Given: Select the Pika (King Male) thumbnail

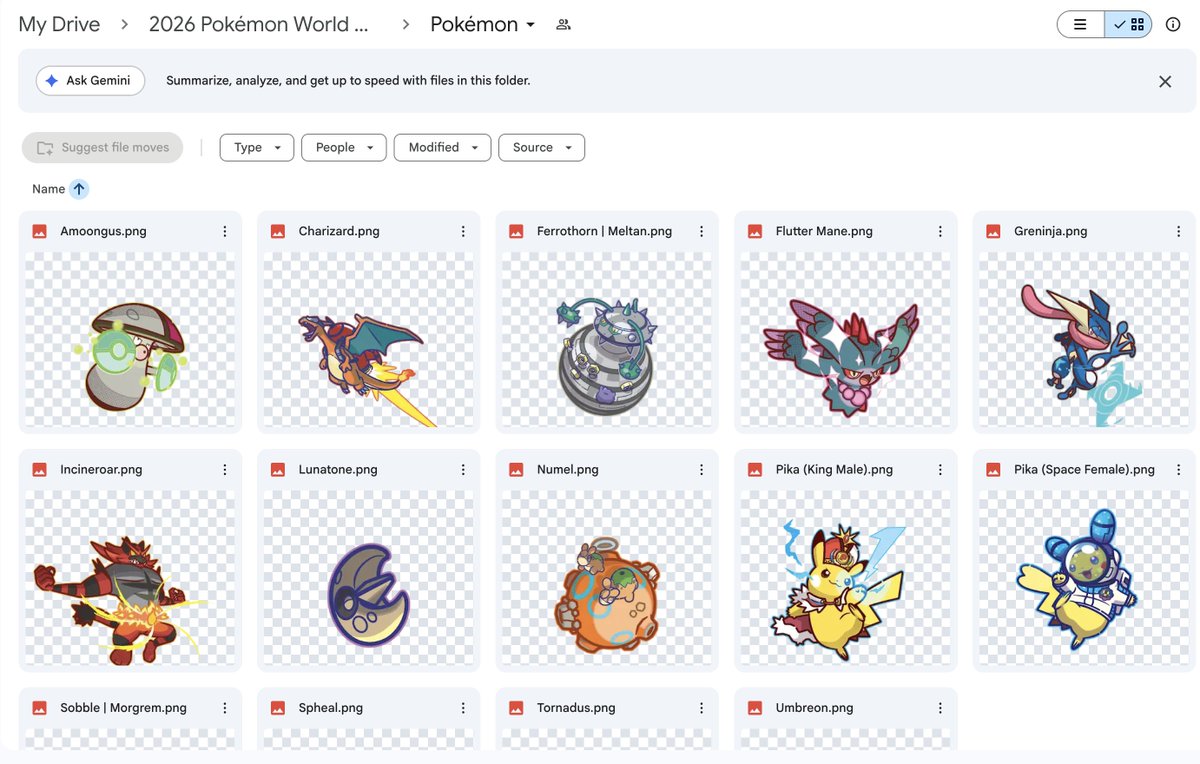Looking at the screenshot, I should coord(846,577).
